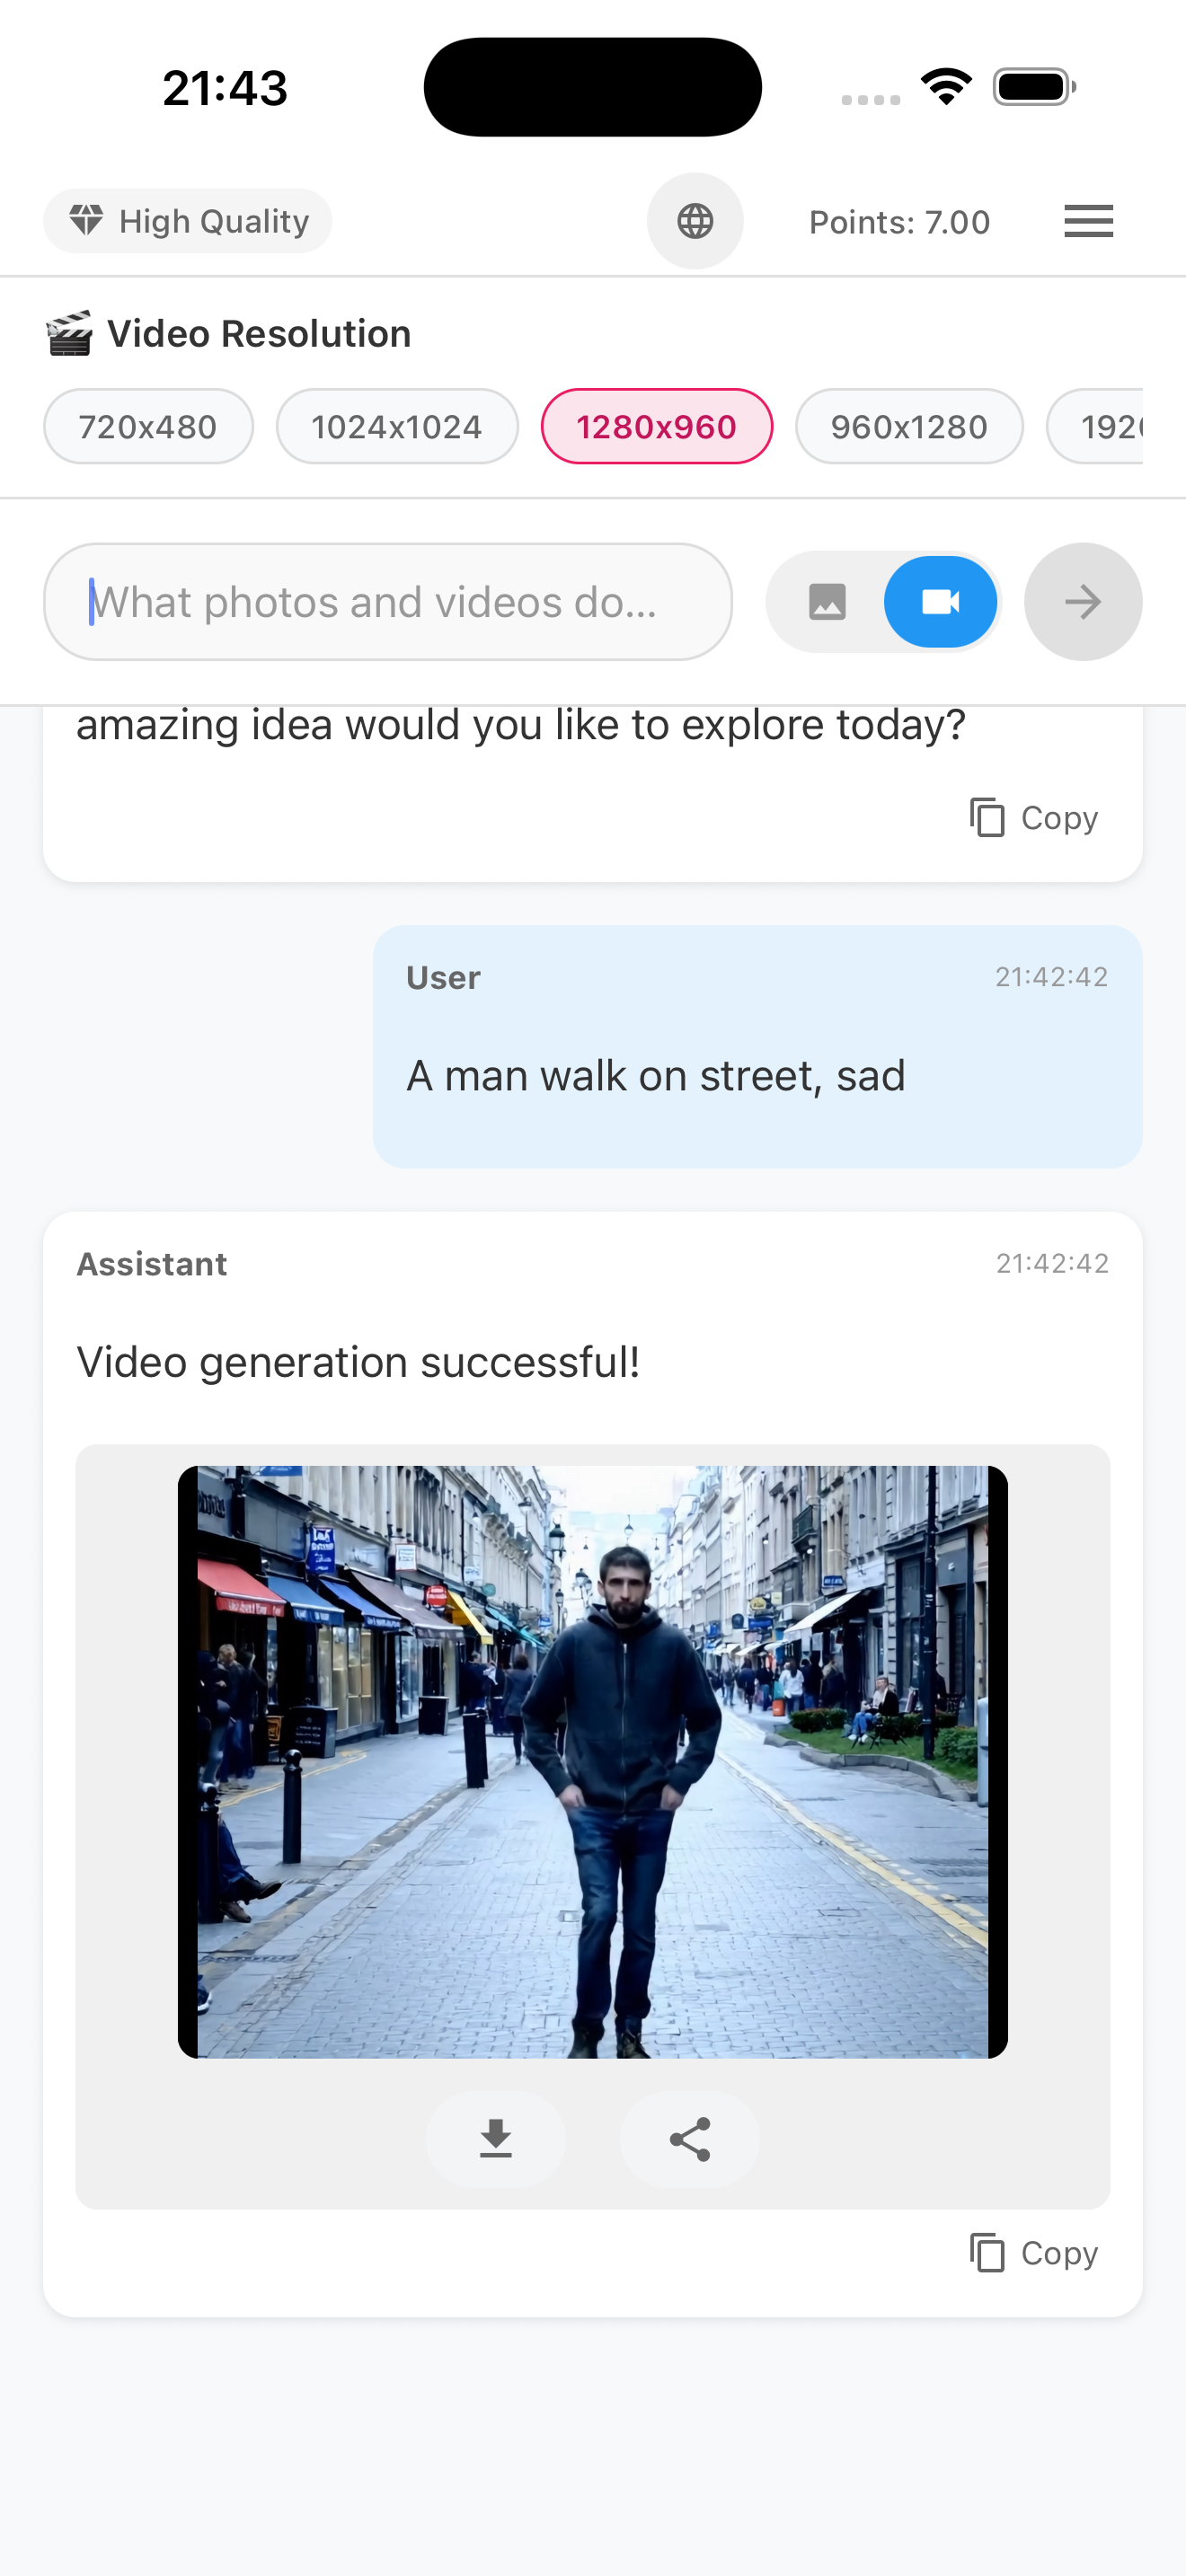Send prompt with the arrow button
This screenshot has height=2576, width=1186.
pos(1083,602)
